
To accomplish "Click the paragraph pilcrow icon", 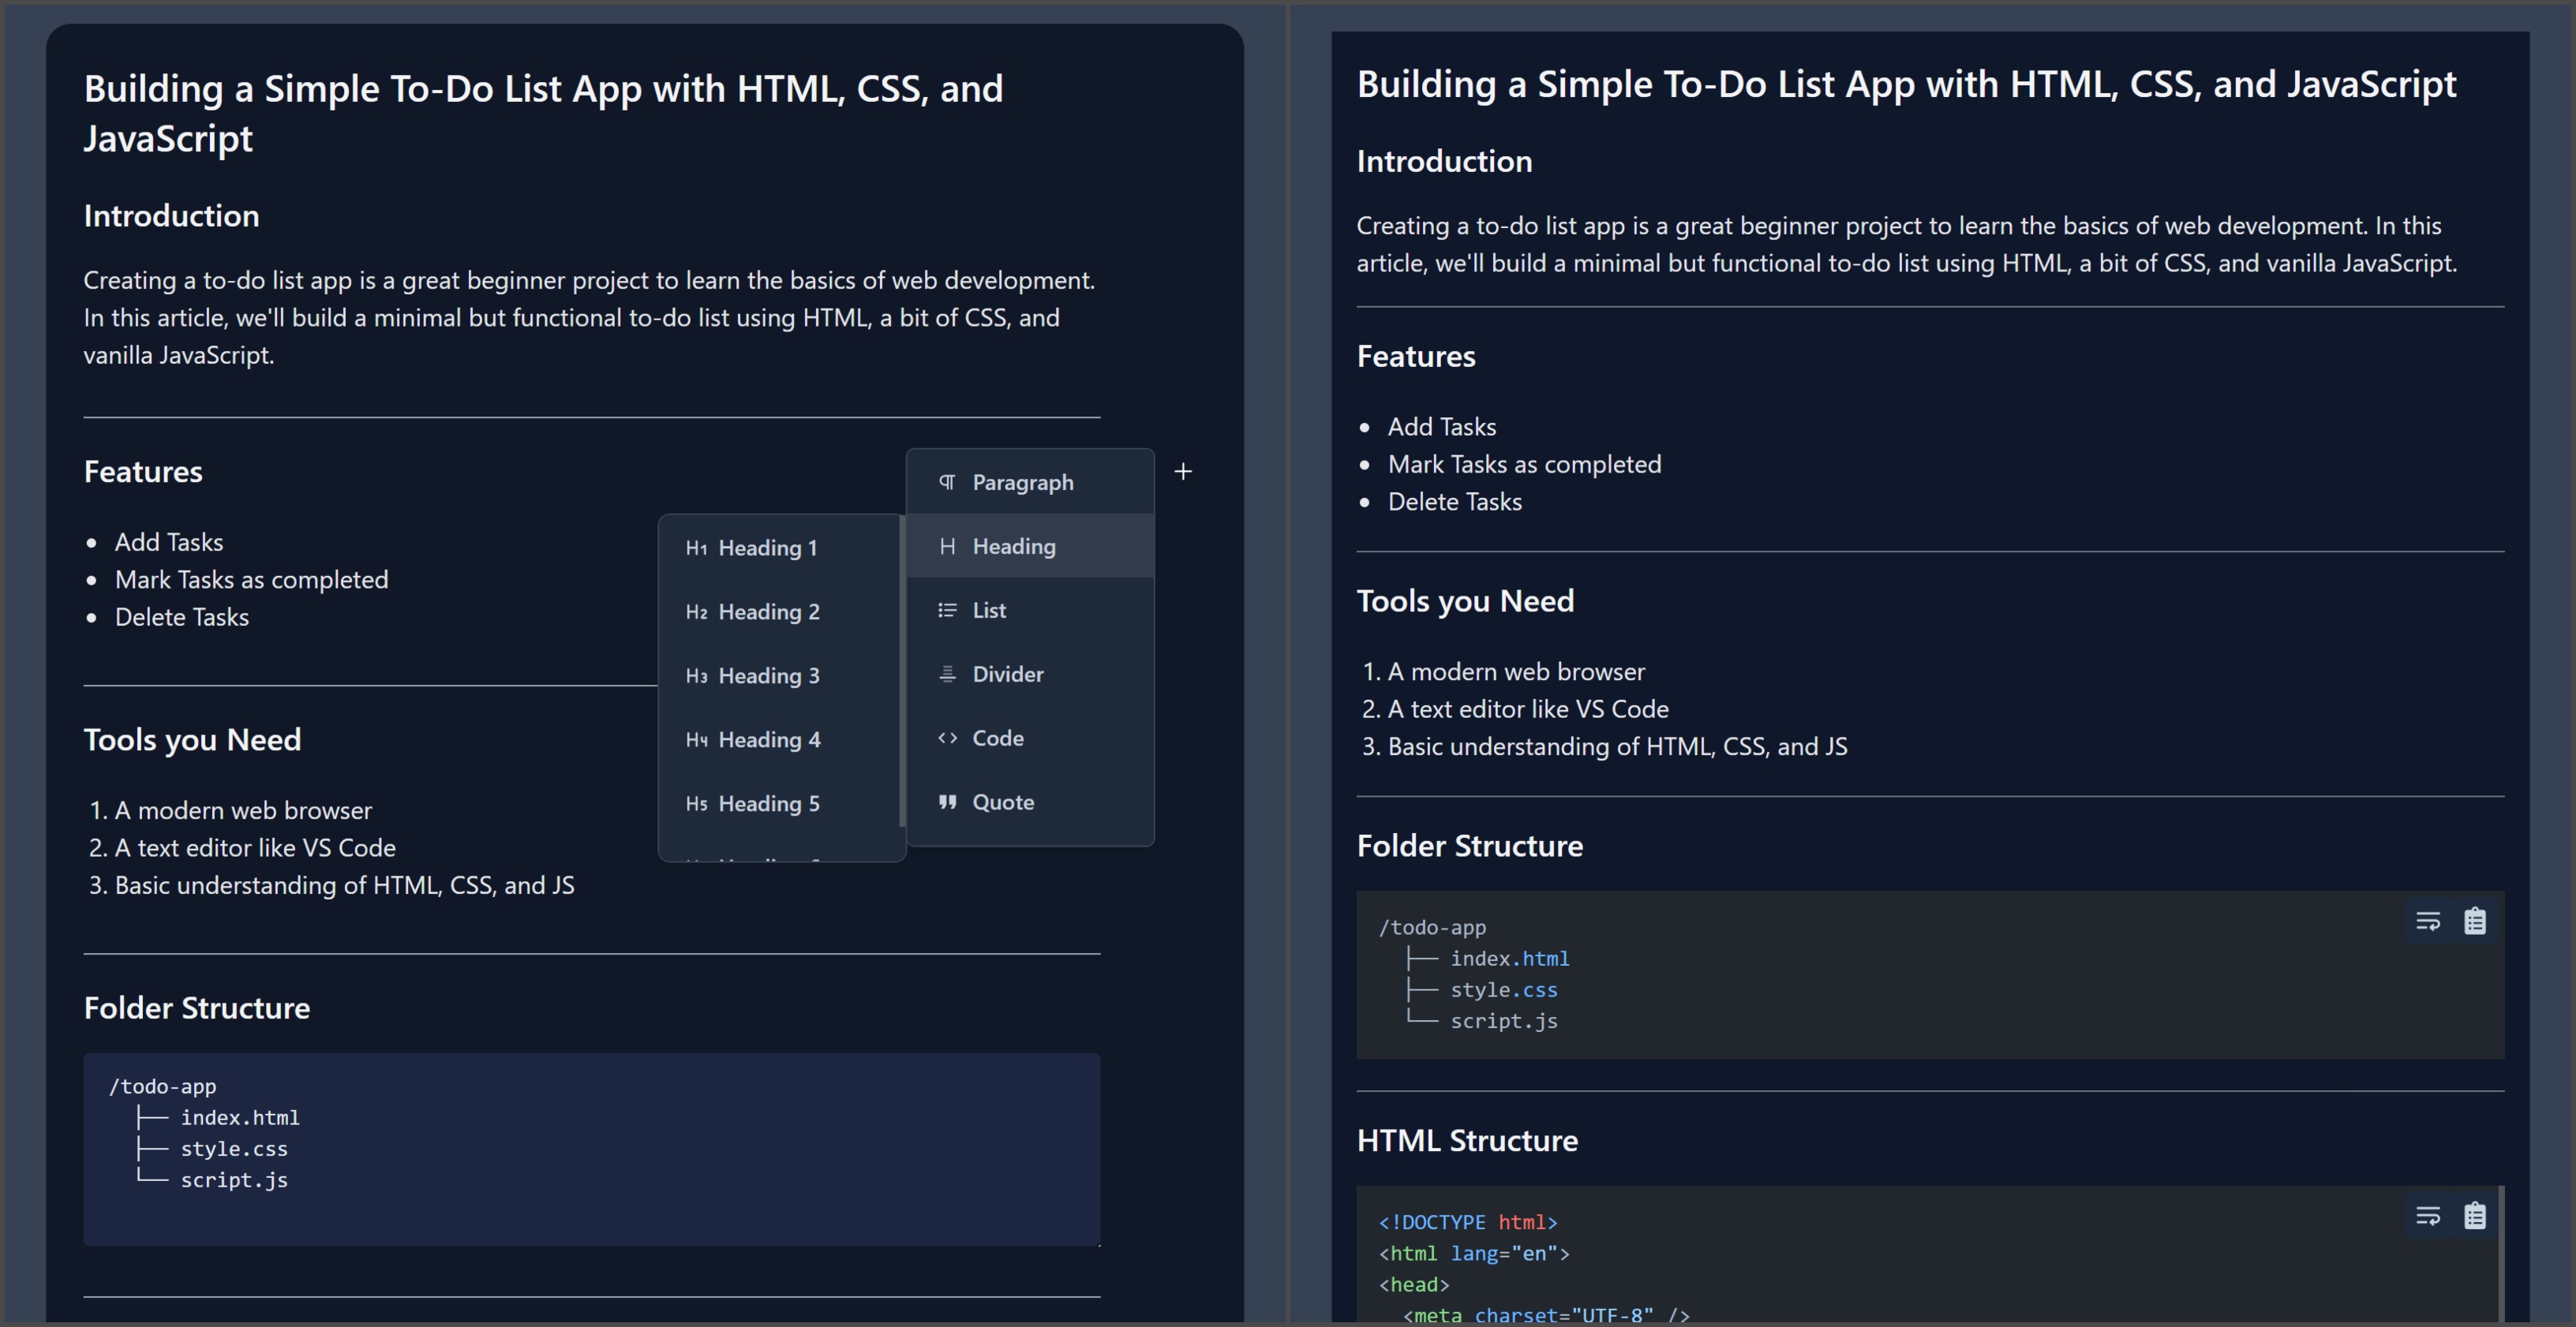I will point(947,483).
